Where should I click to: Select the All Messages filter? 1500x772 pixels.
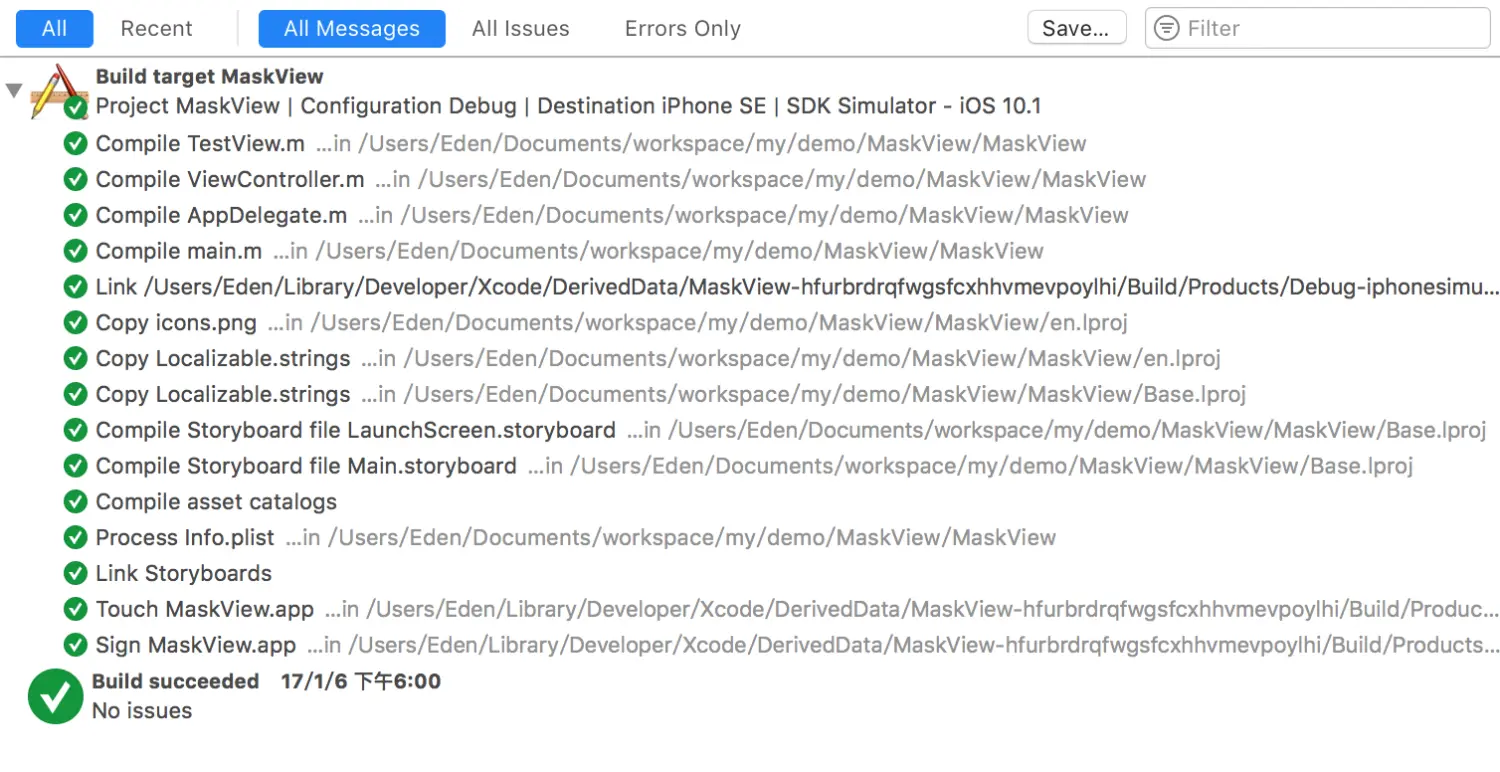pyautogui.click(x=352, y=29)
